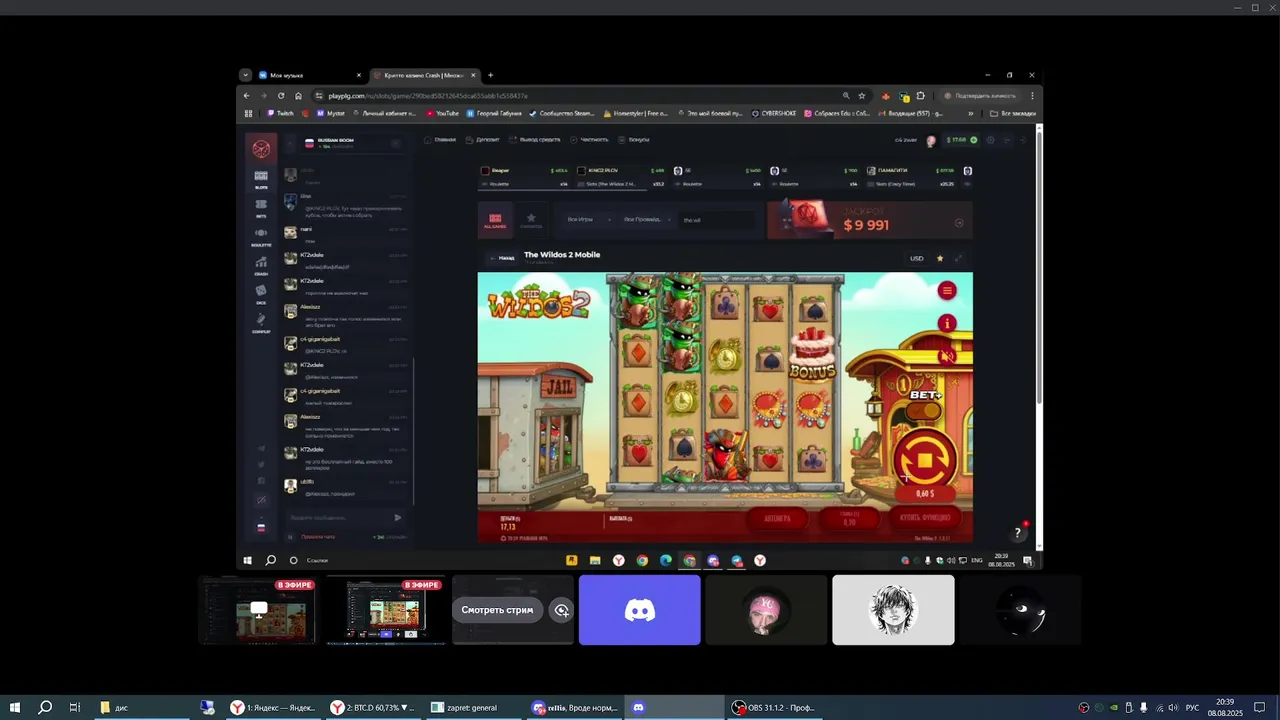Viewport: 1280px width, 720px height.
Task: Open the browser extensions puzzle icon
Action: tap(921, 96)
